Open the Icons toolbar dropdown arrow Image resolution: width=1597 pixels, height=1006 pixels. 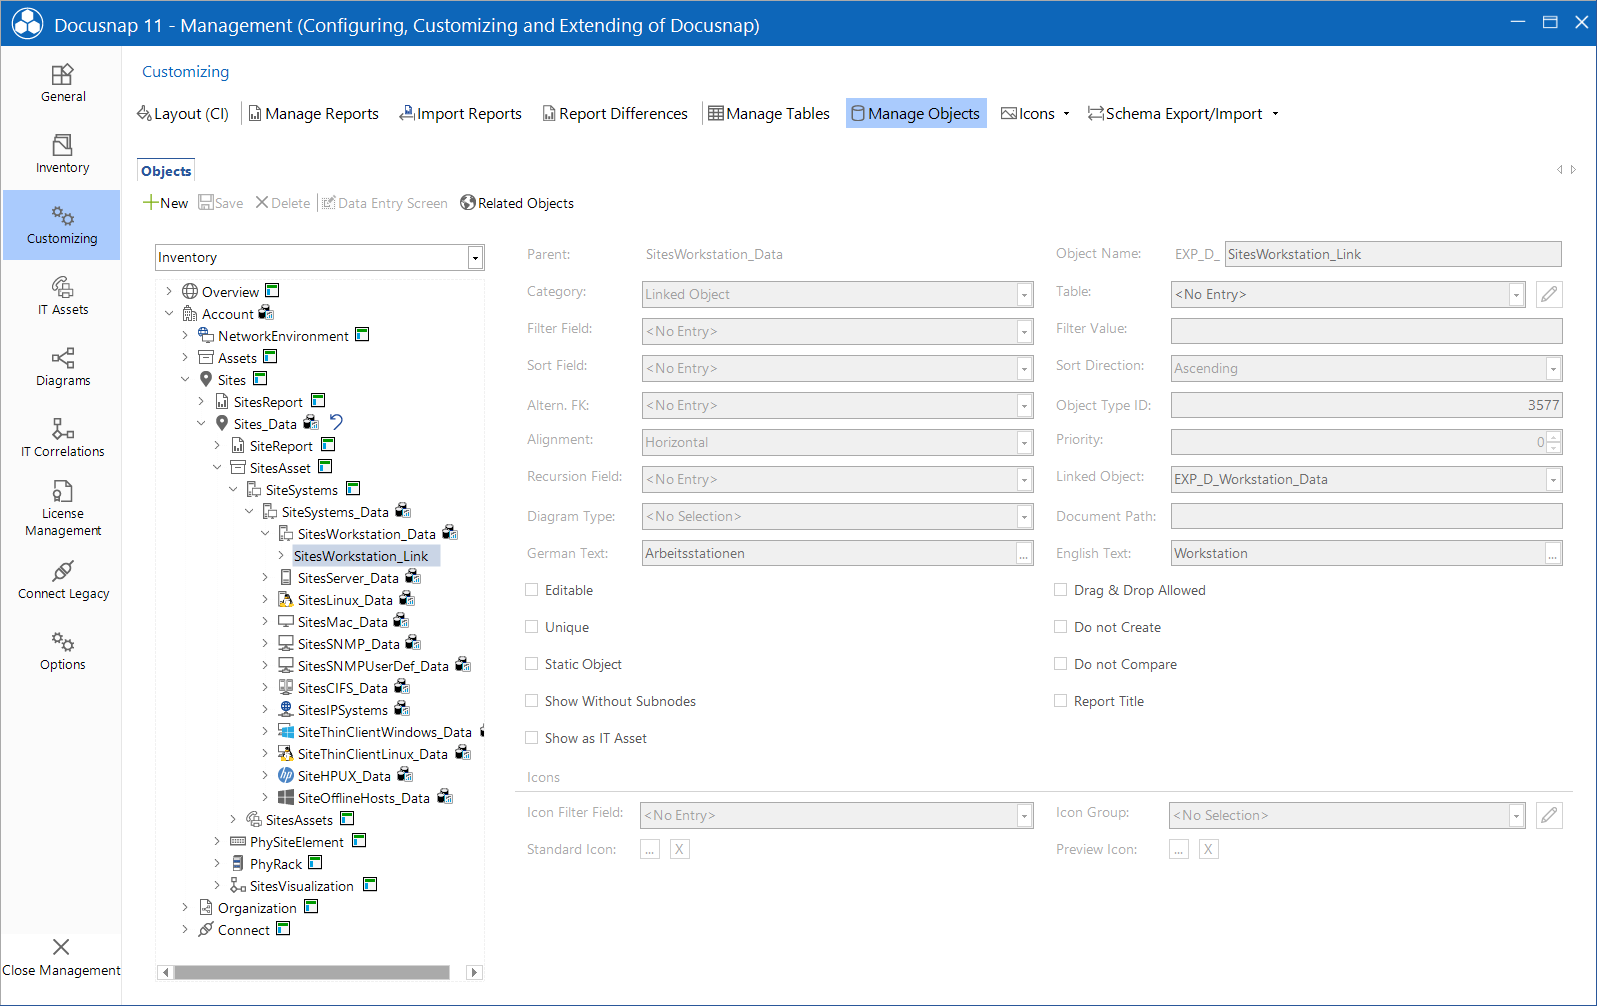point(1066,114)
